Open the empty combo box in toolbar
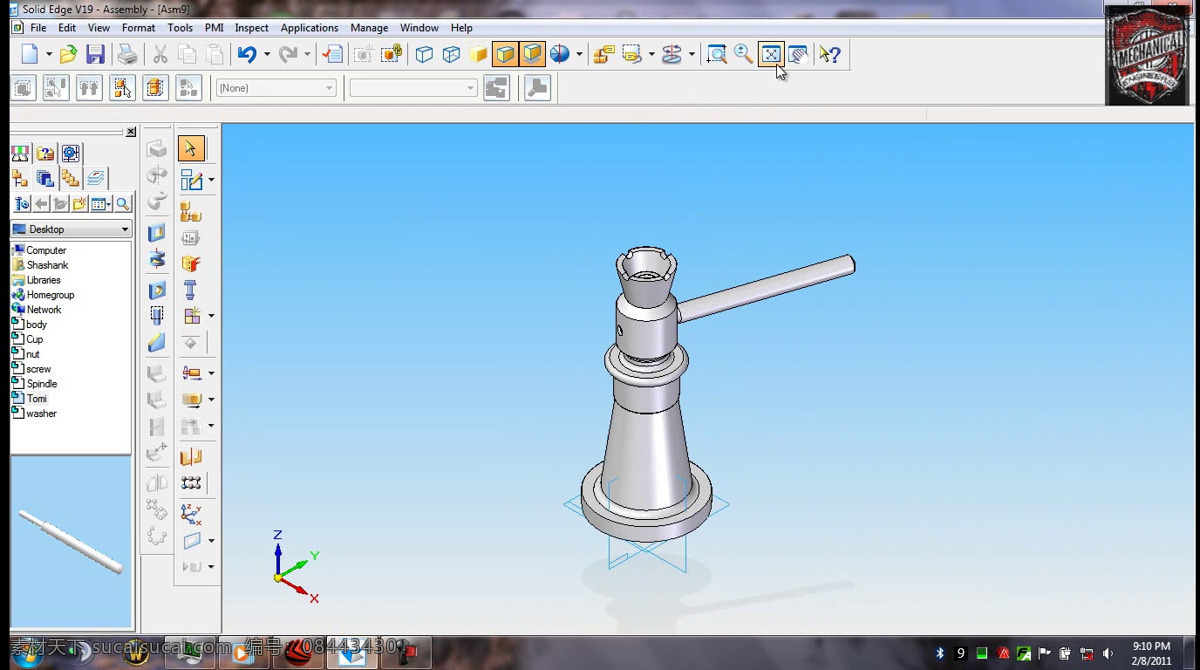The height and width of the screenshot is (670, 1200). tap(414, 88)
